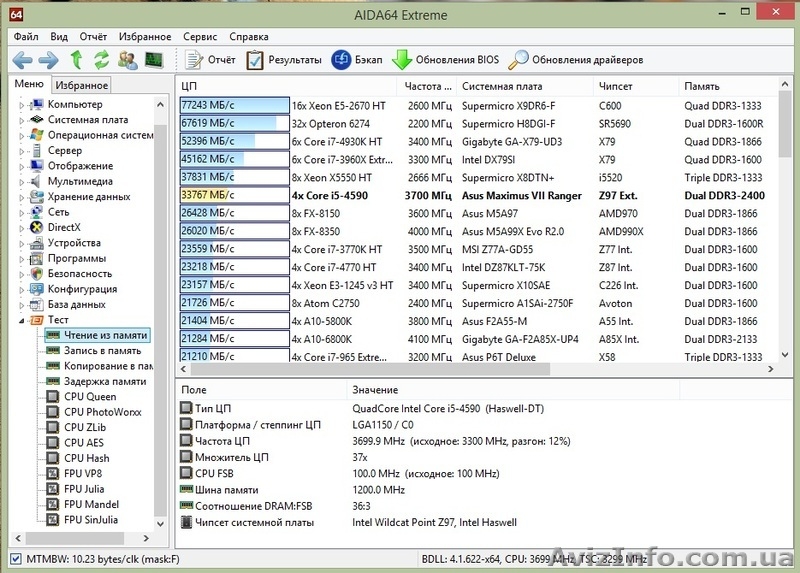This screenshot has height=573, width=800.
Task: Sort by the Частота column header
Action: point(427,87)
